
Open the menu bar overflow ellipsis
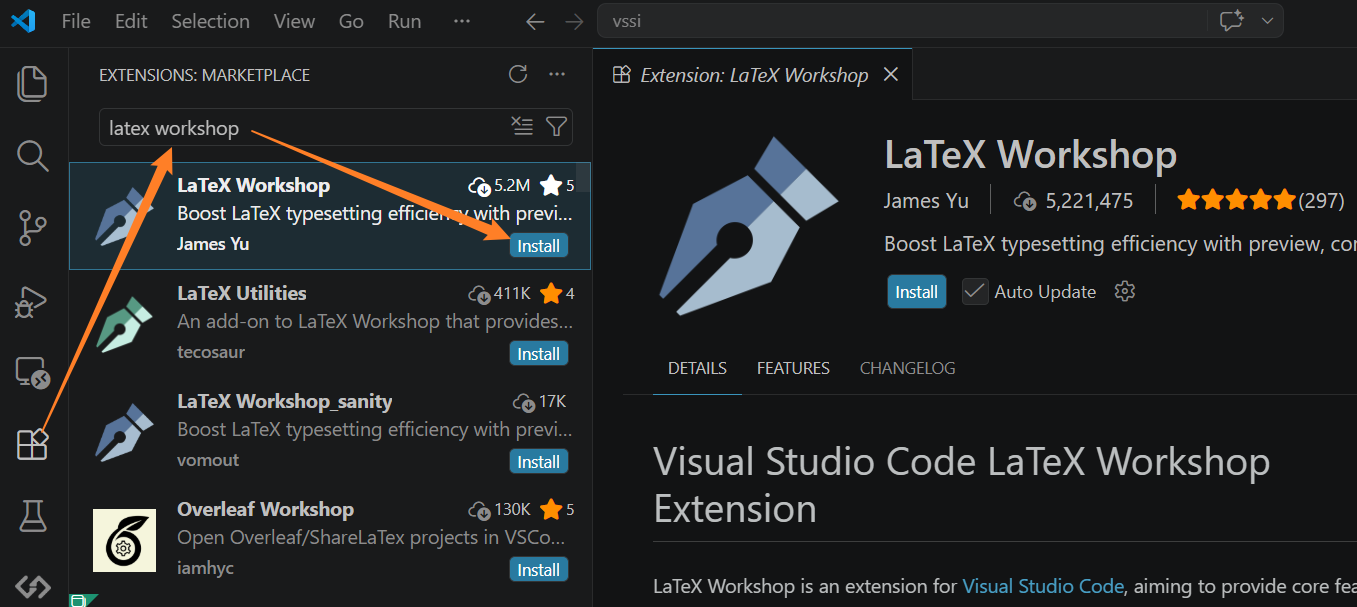(x=461, y=21)
